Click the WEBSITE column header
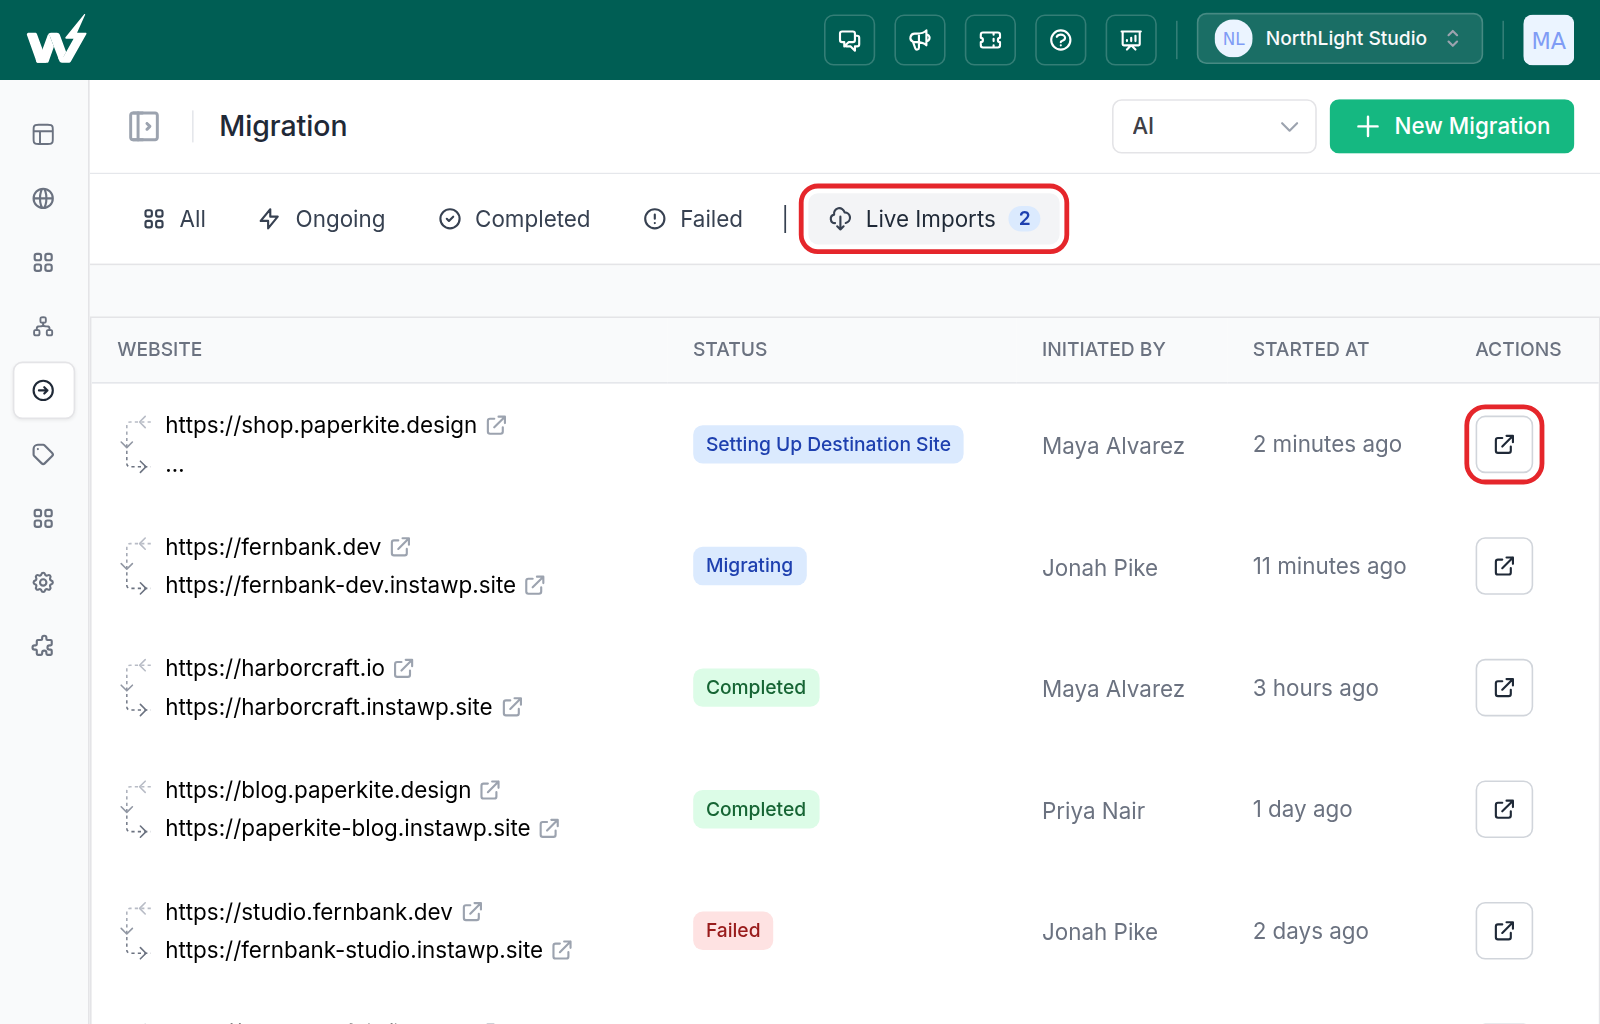The height and width of the screenshot is (1024, 1600). pyautogui.click(x=160, y=349)
